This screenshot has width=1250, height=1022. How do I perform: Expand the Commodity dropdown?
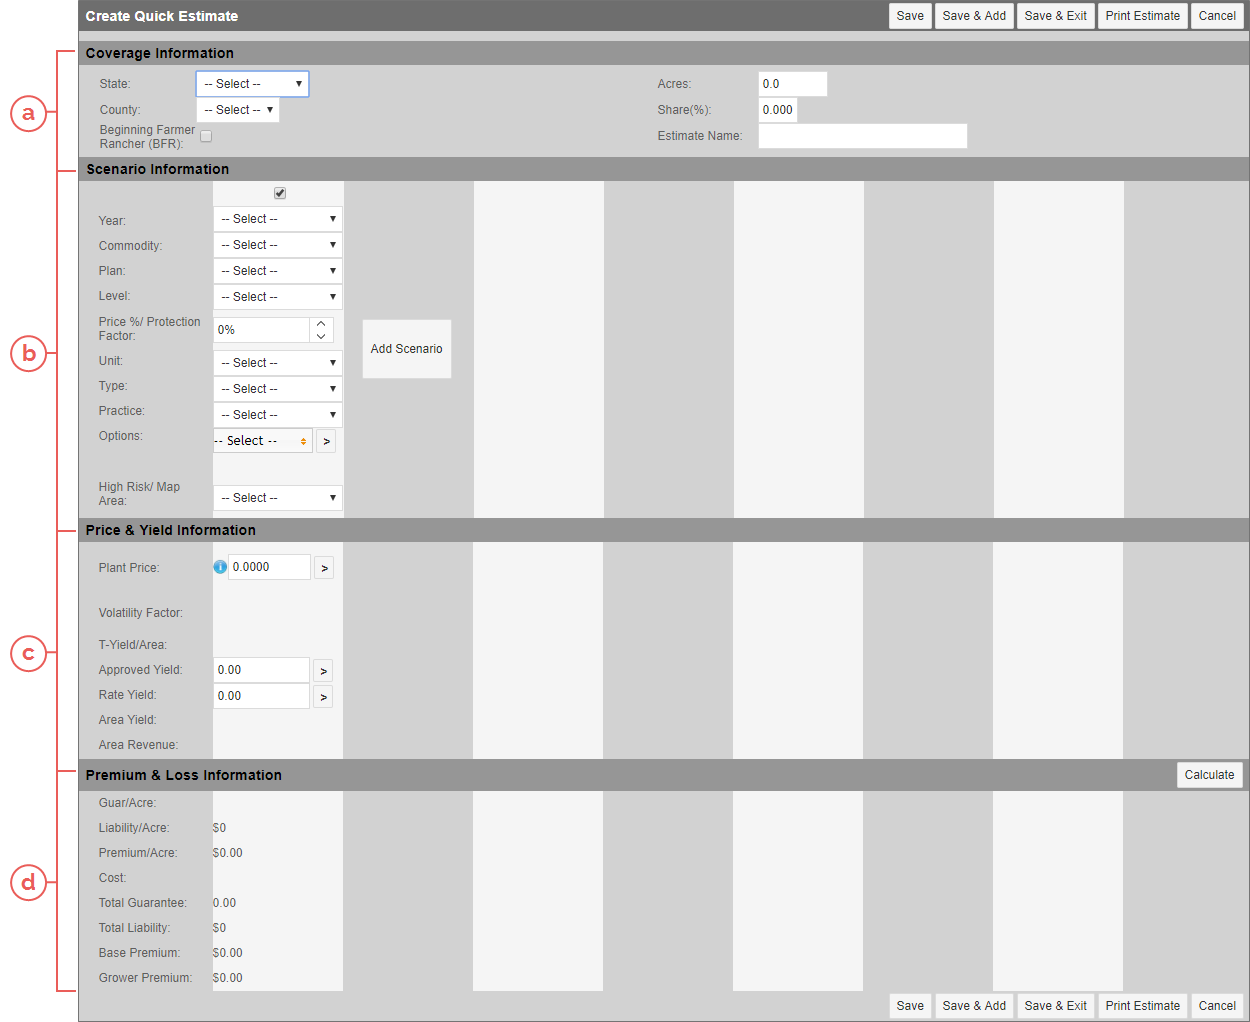[x=278, y=245]
